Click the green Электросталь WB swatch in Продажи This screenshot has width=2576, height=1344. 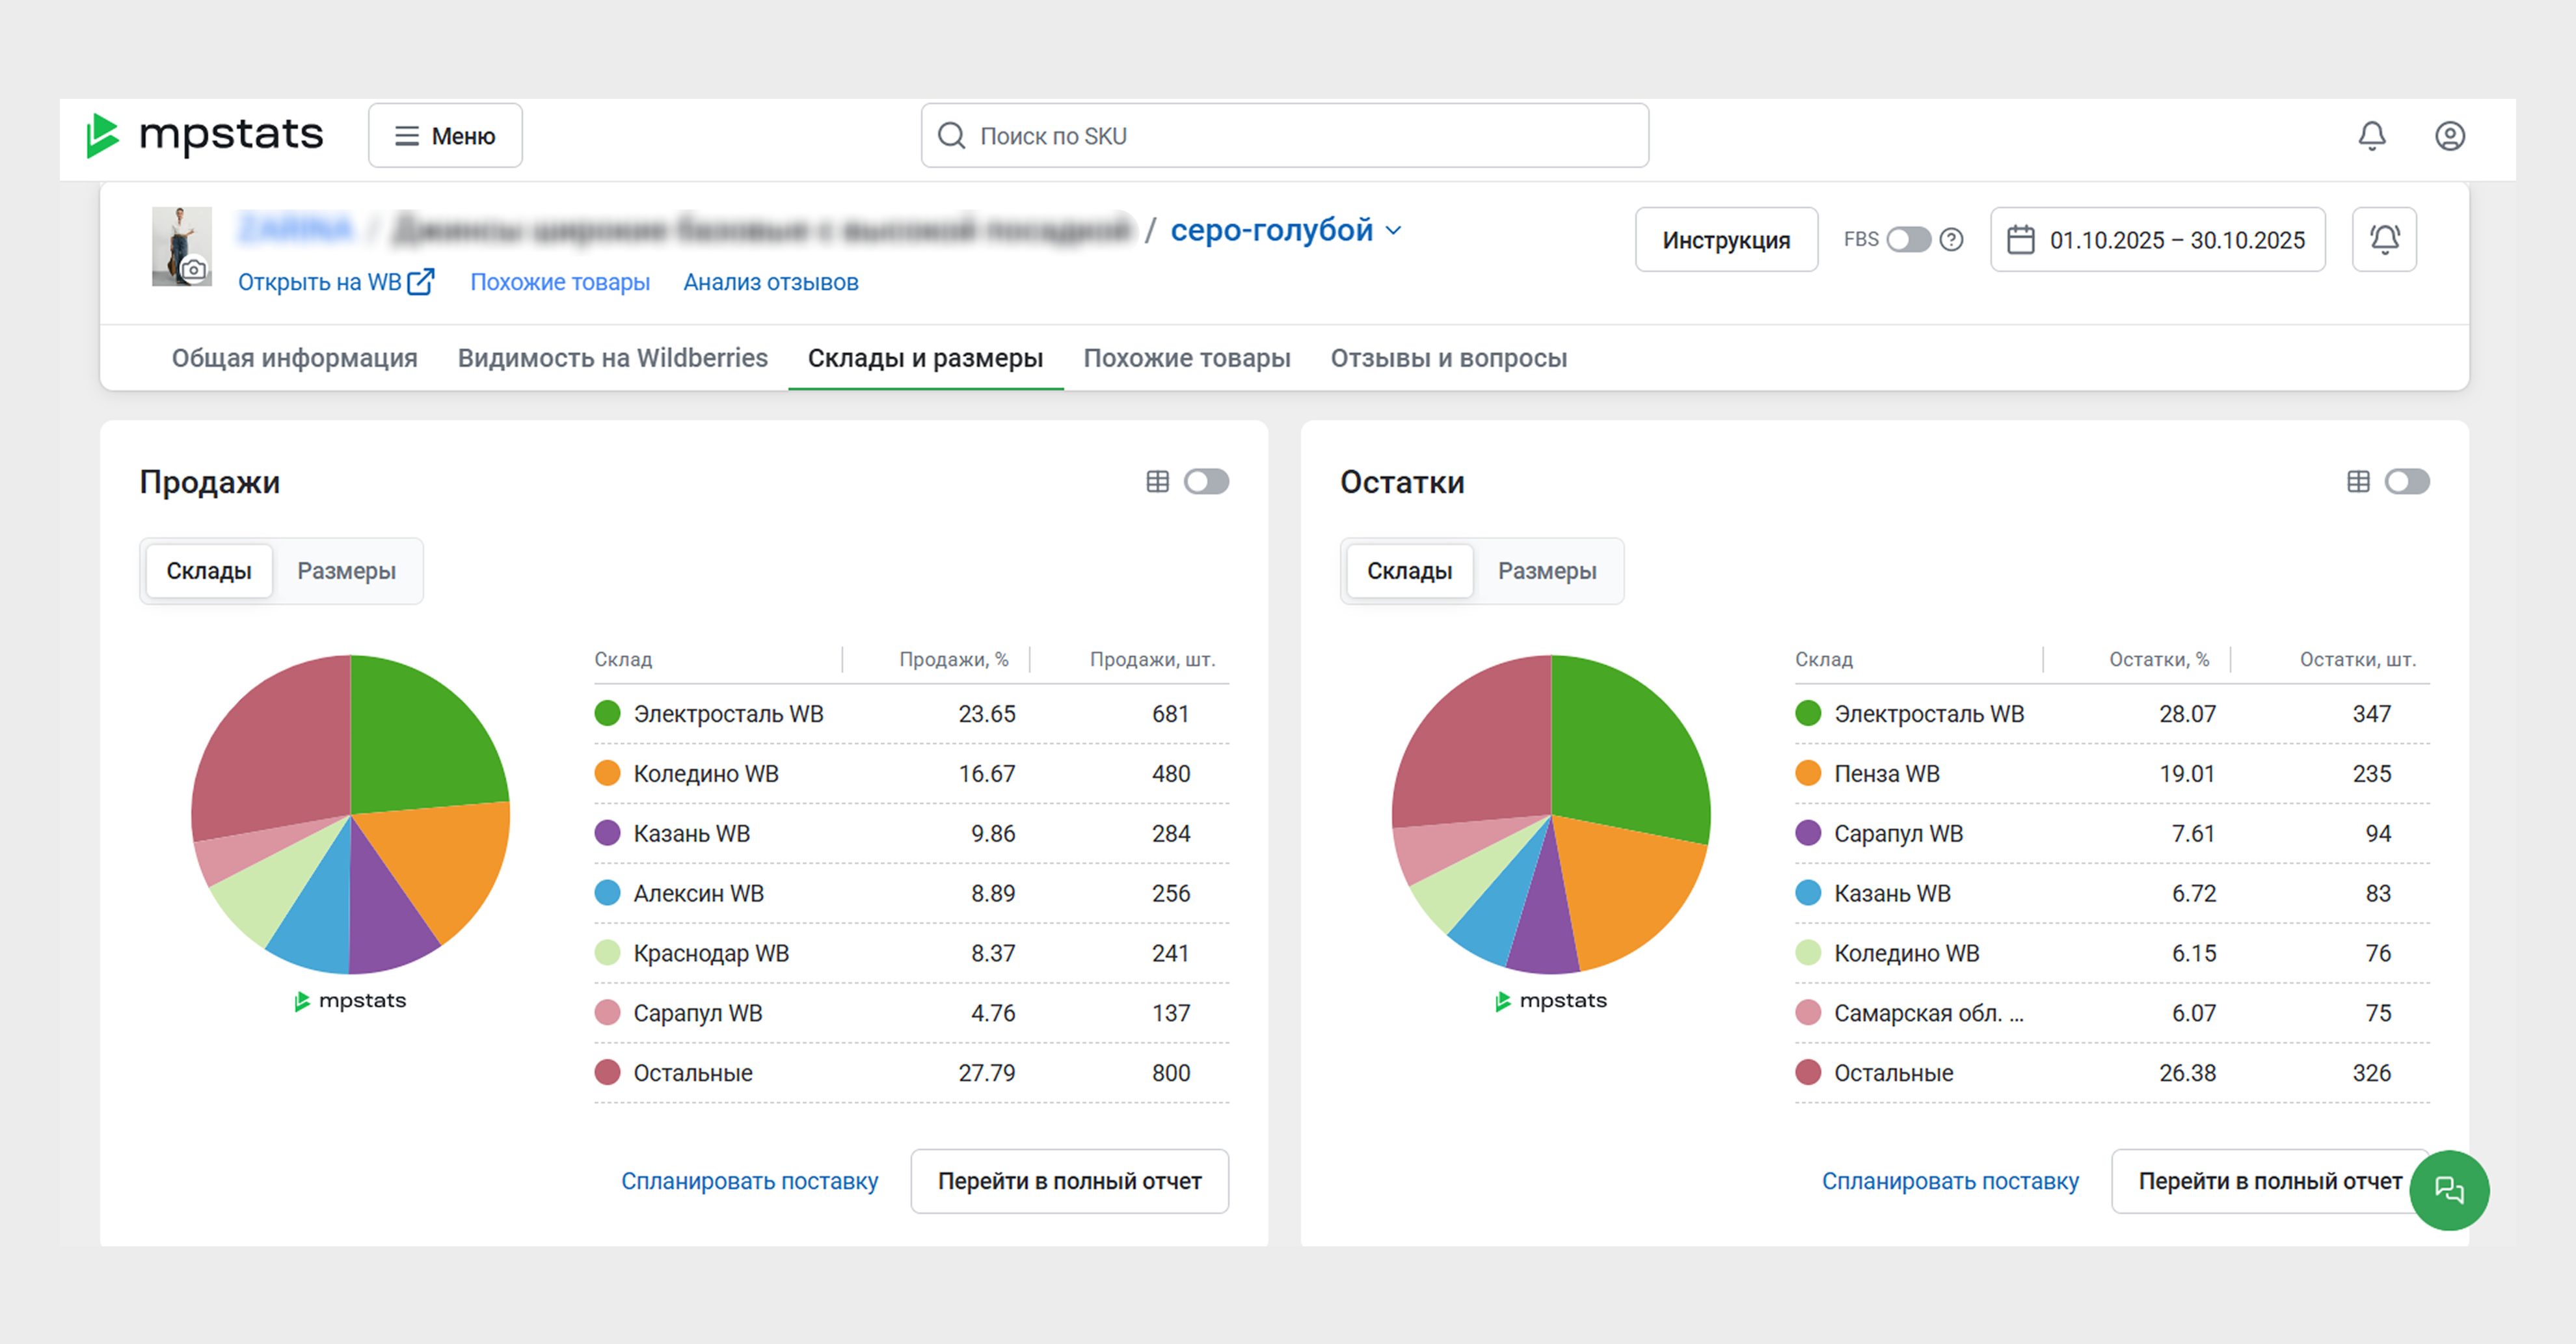click(607, 714)
